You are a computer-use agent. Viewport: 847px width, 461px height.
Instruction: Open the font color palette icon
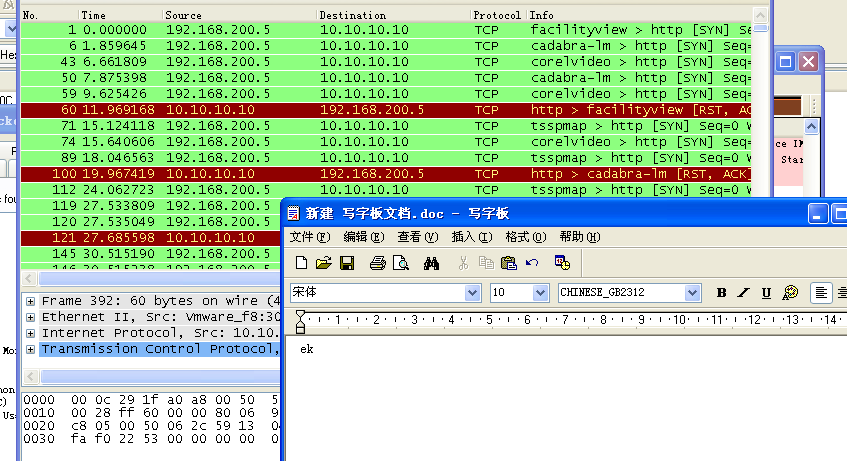tap(790, 293)
